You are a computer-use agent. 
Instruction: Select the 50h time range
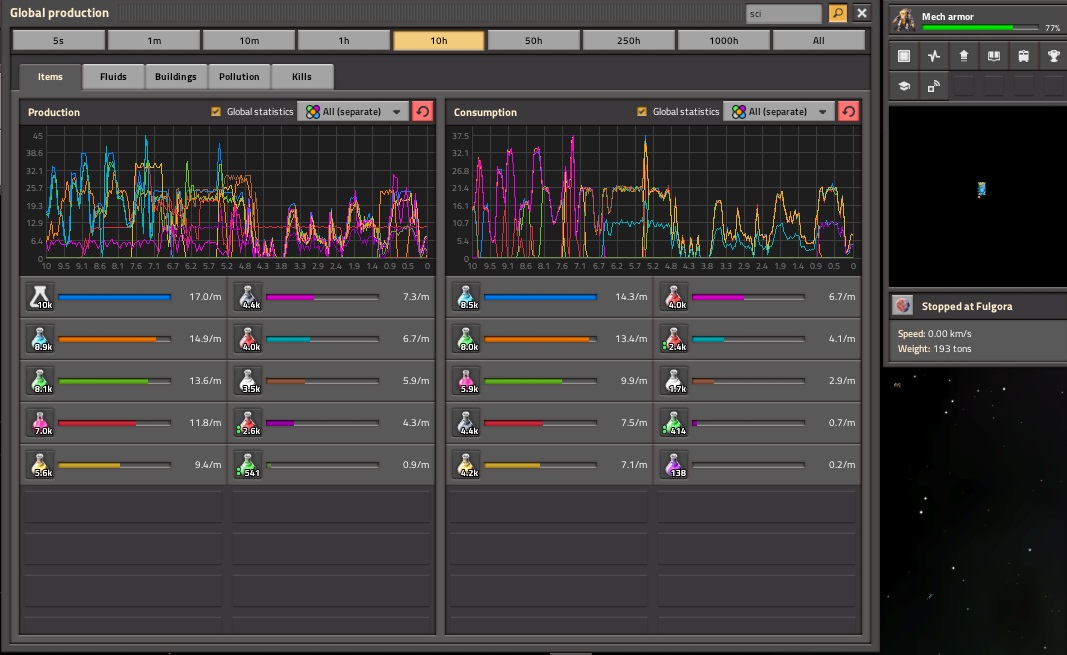(534, 41)
